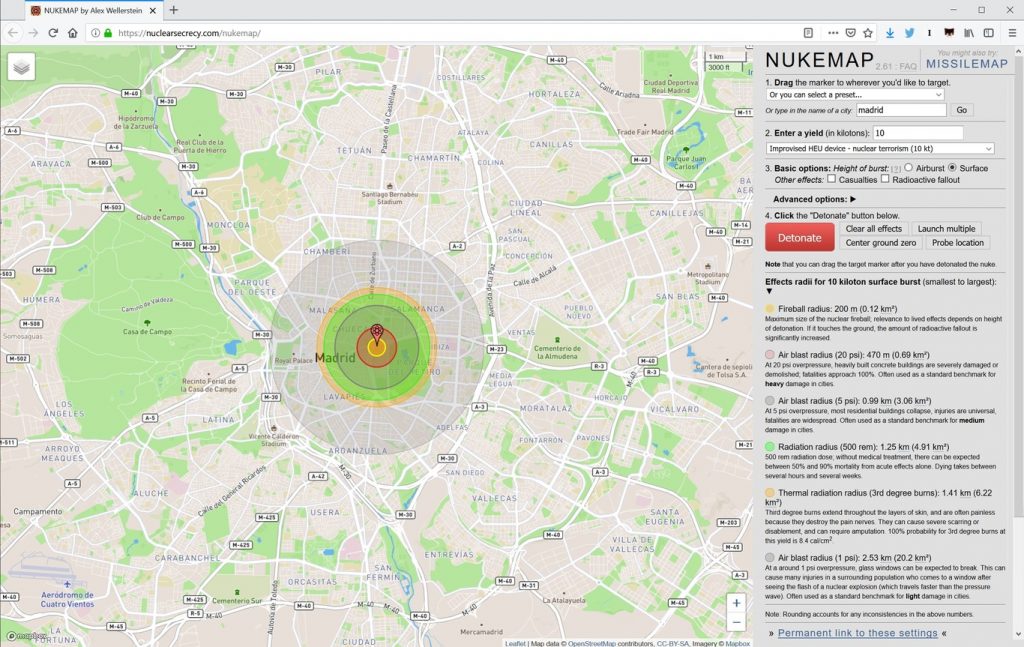Click the 20 psi air blast pink swatch
The width and height of the screenshot is (1024, 647).
pyautogui.click(x=770, y=355)
